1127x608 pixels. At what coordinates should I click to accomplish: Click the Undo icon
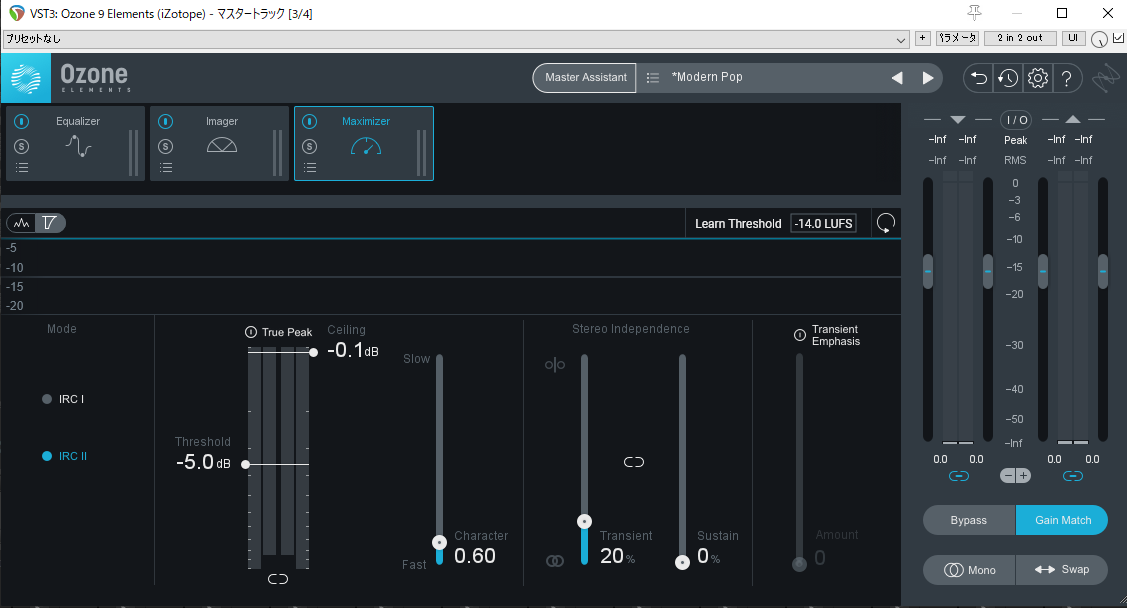click(x=978, y=78)
